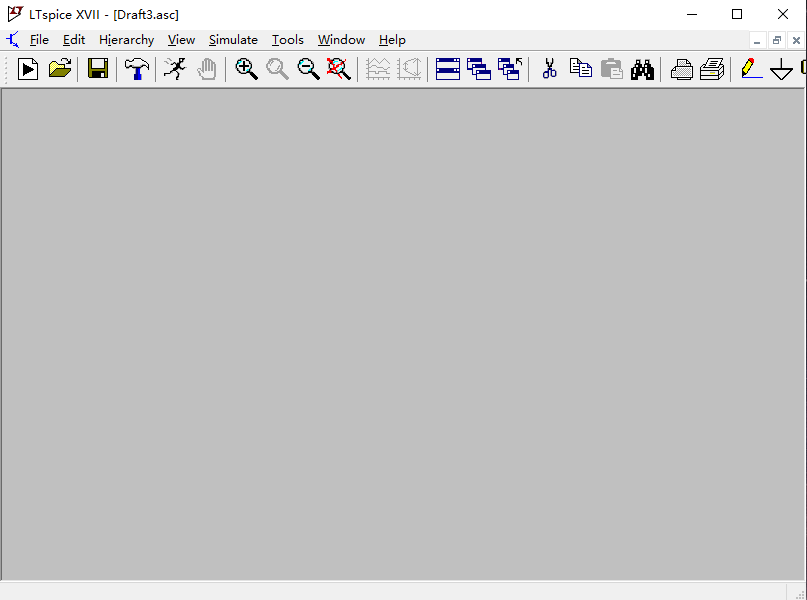Screen dimensions: 807x600
Task: Run the simulation with the running man icon
Action: (175, 69)
